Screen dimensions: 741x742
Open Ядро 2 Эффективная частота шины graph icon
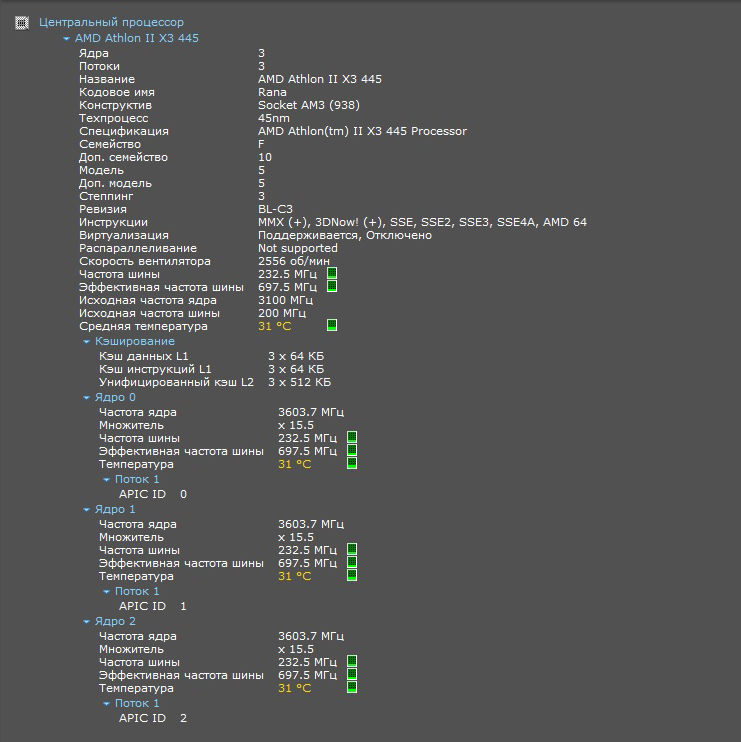(352, 674)
